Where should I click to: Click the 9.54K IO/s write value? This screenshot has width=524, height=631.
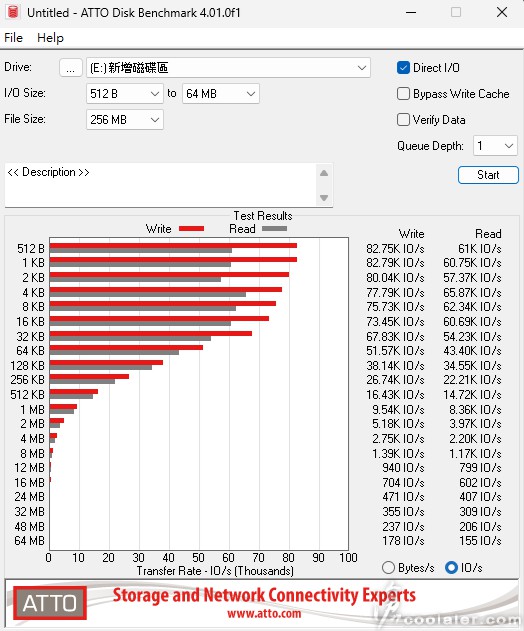pos(398,410)
